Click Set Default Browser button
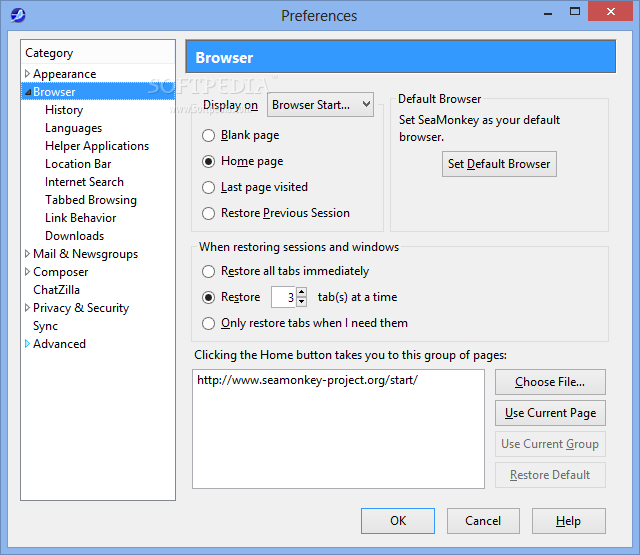Image resolution: width=640 pixels, height=555 pixels. [x=499, y=164]
